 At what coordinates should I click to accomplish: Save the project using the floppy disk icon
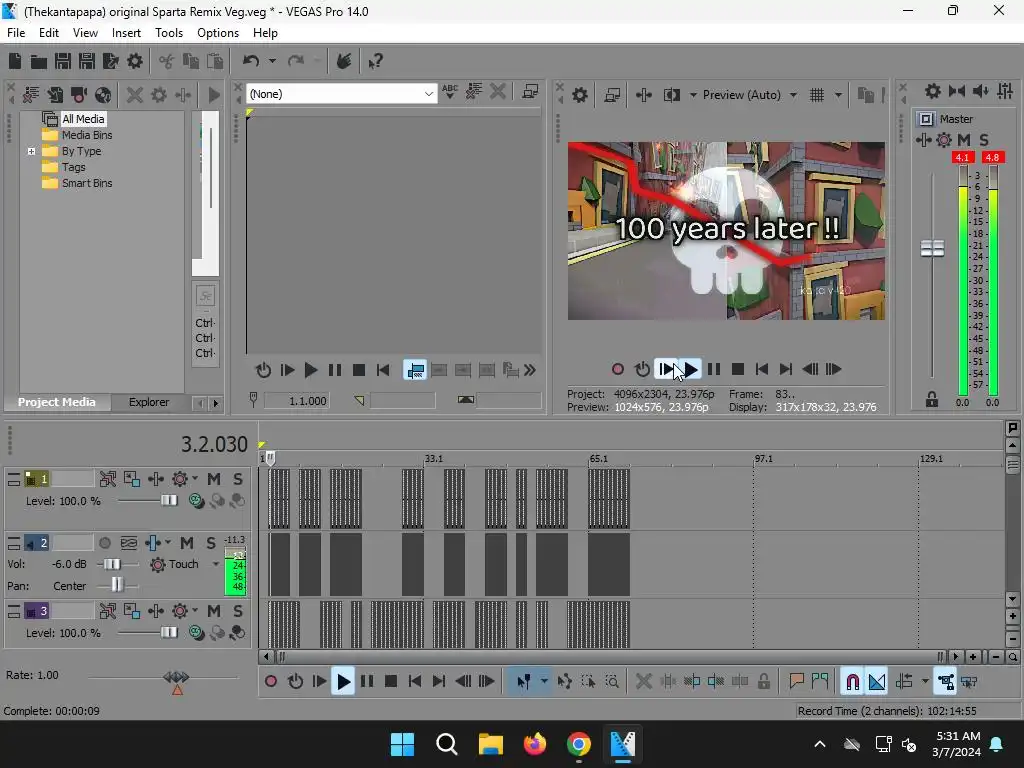[x=63, y=61]
